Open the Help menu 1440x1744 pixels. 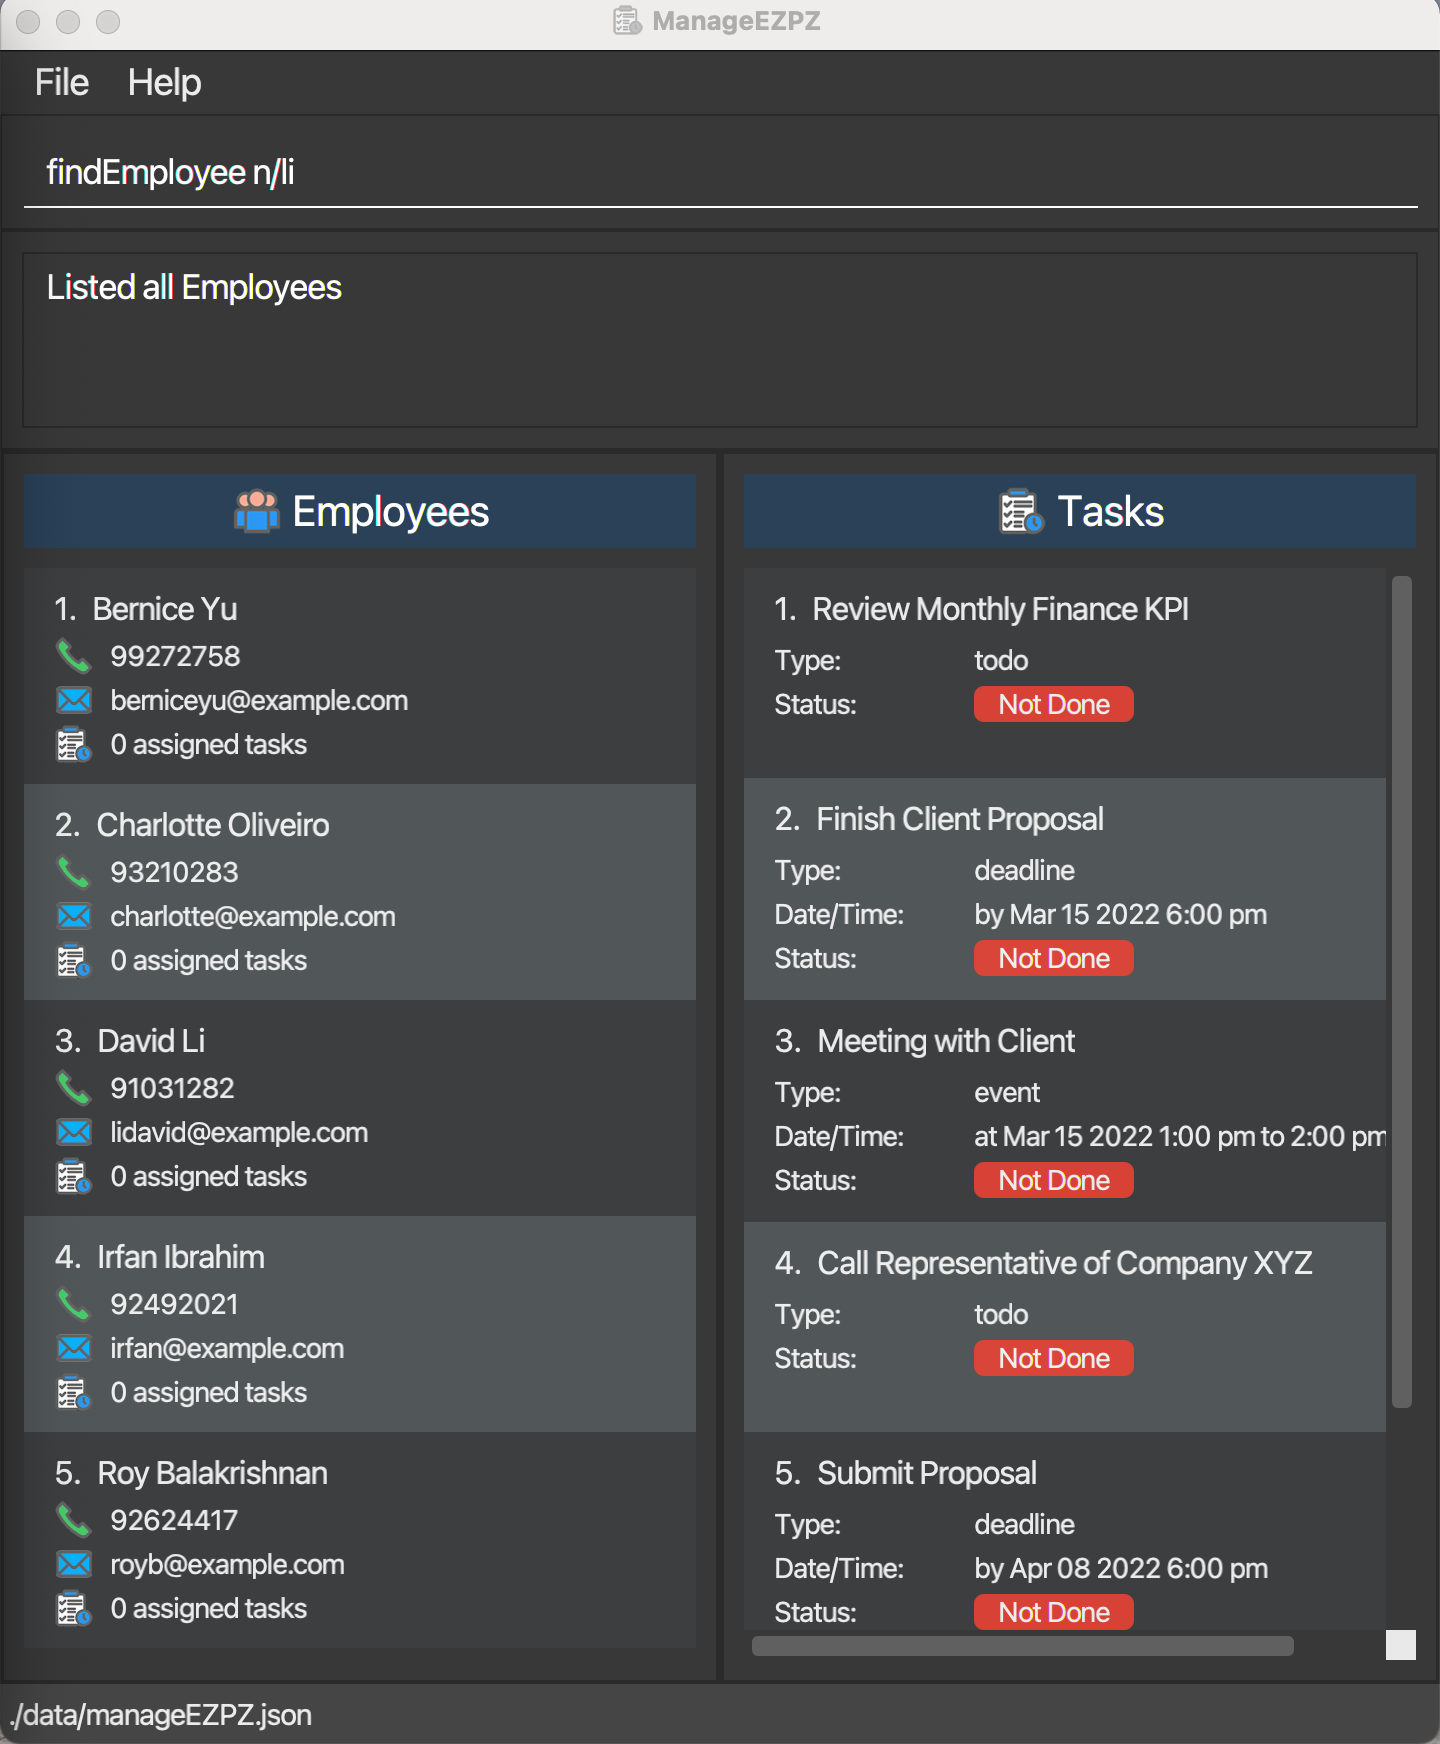164,82
